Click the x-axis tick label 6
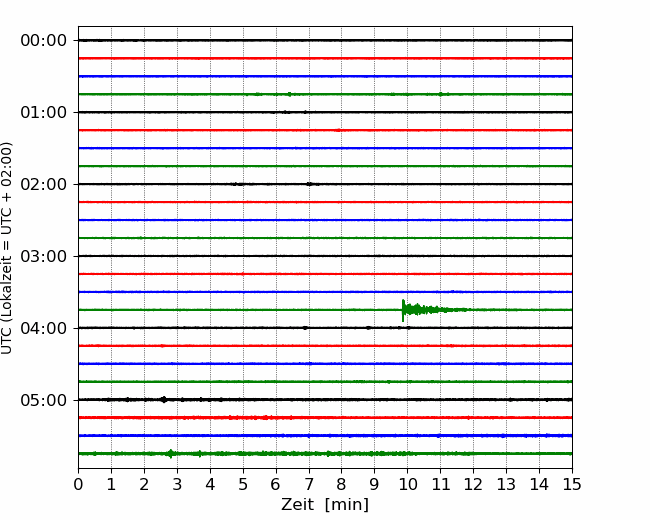This screenshot has width=650, height=520. coord(276,484)
